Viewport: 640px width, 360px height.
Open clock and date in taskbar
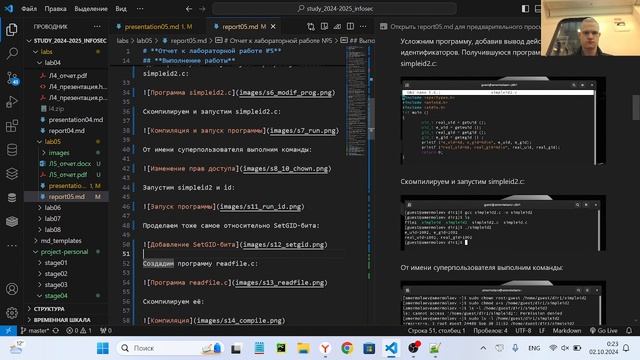603,348
